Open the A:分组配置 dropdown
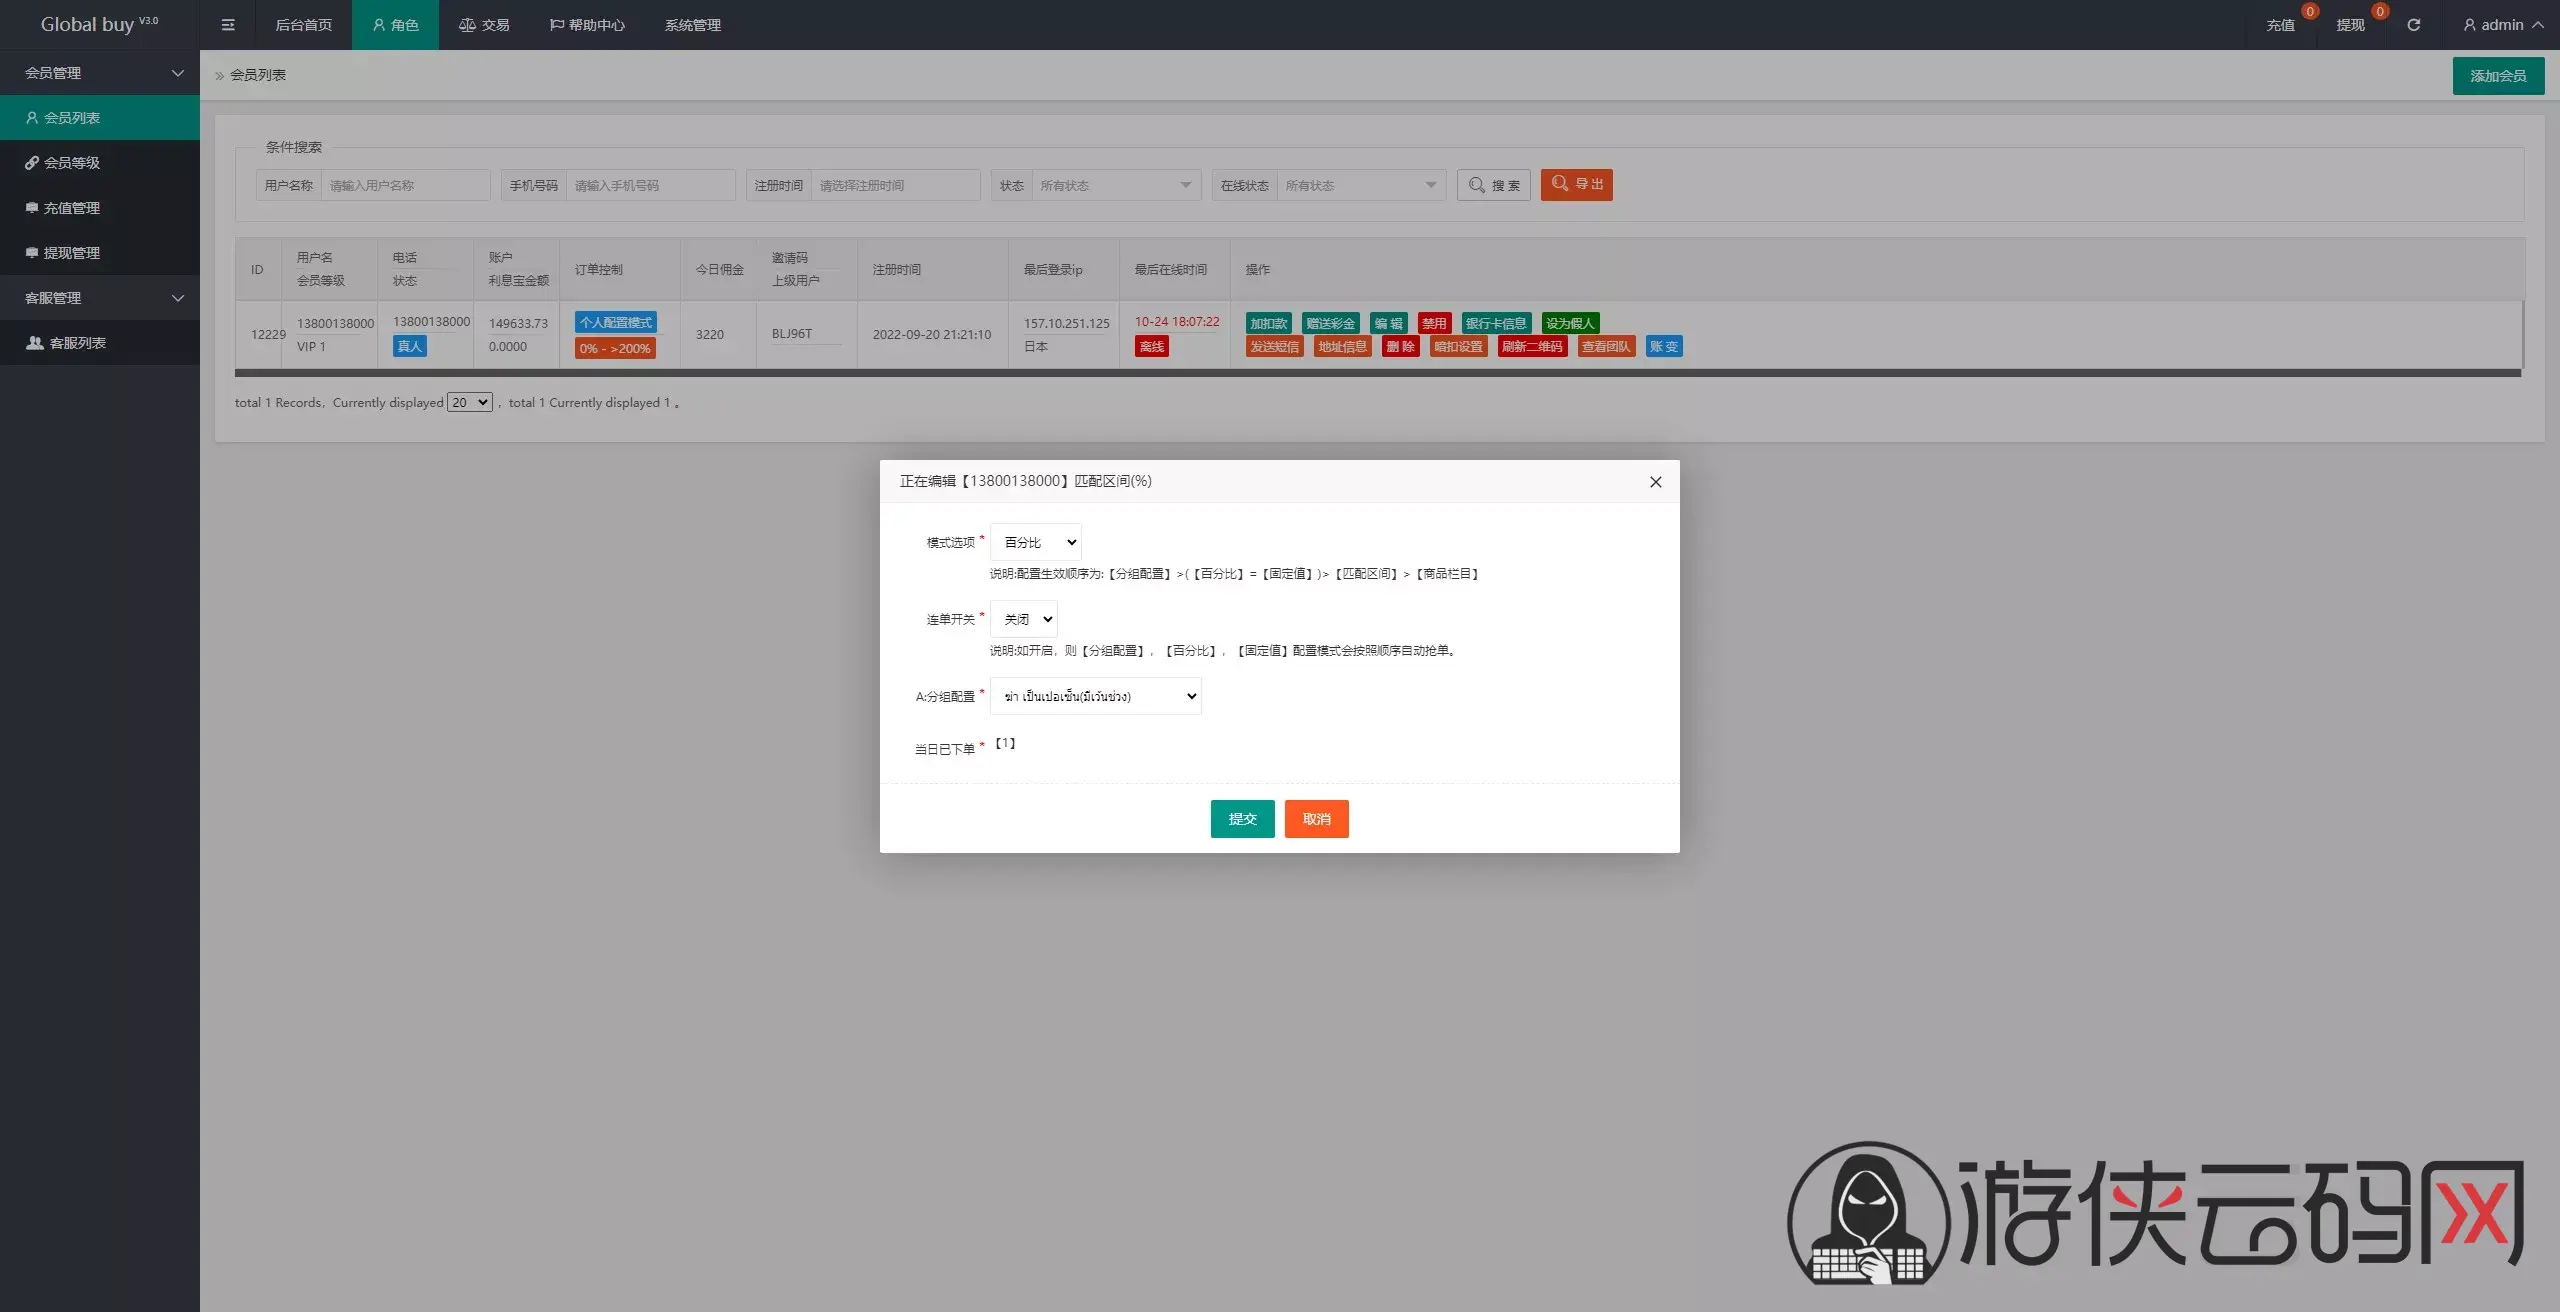Viewport: 2560px width, 1312px height. click(x=1096, y=696)
